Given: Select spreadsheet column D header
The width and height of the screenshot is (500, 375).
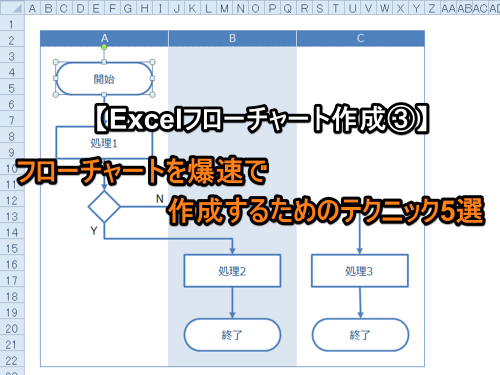Looking at the screenshot, I should [80, 8].
